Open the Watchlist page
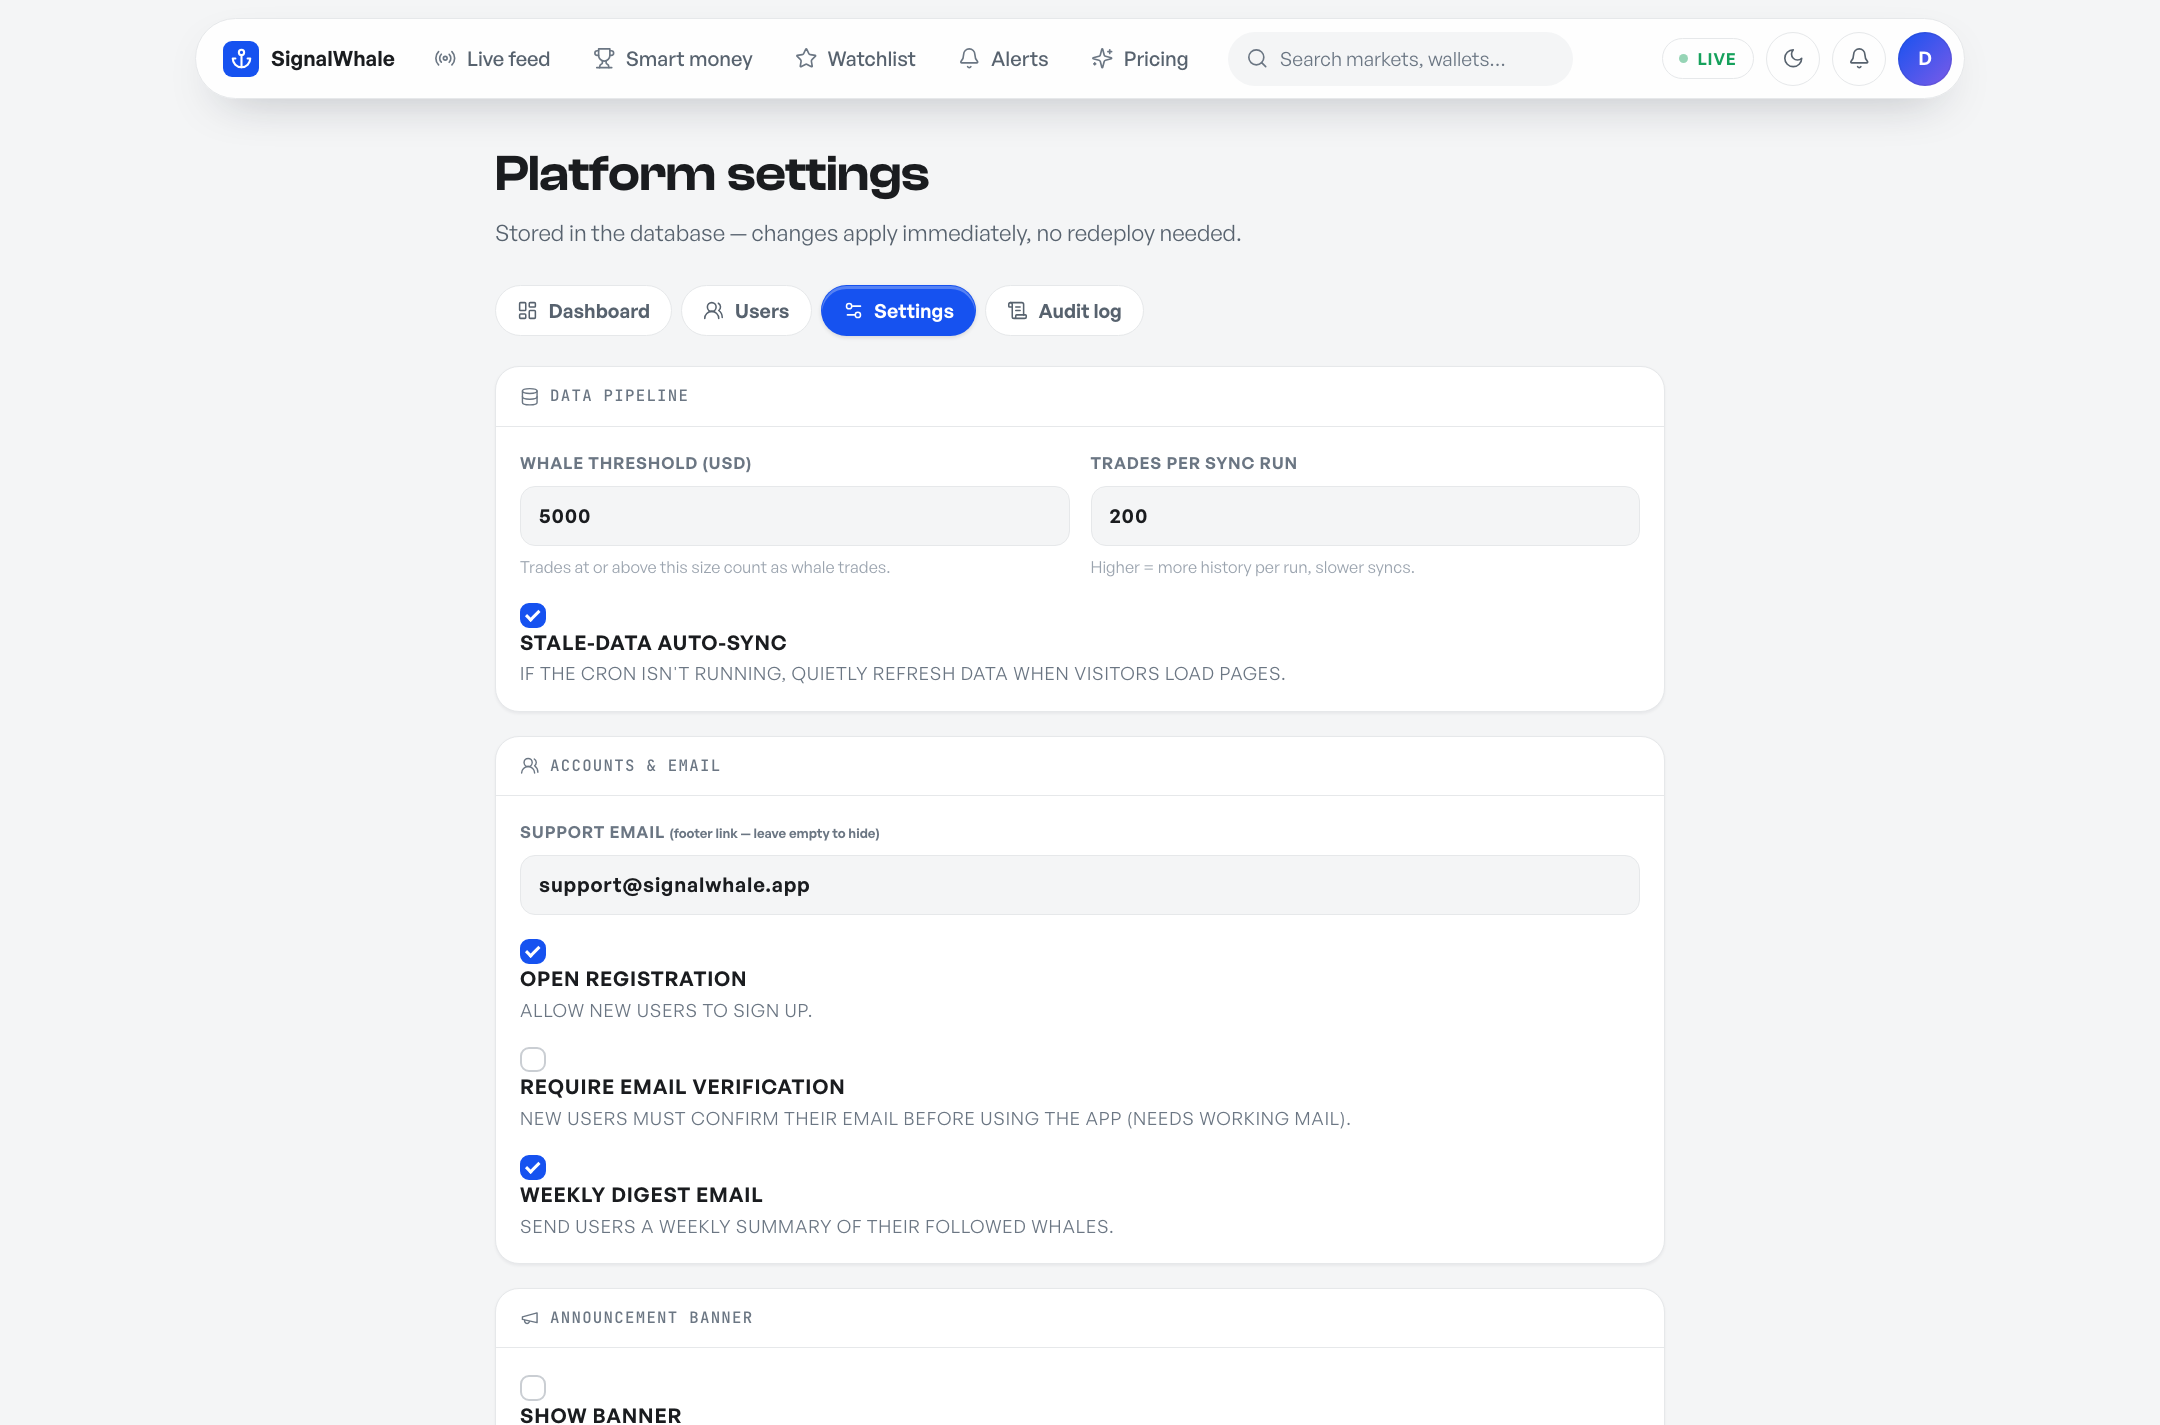This screenshot has width=2160, height=1425. coord(855,59)
